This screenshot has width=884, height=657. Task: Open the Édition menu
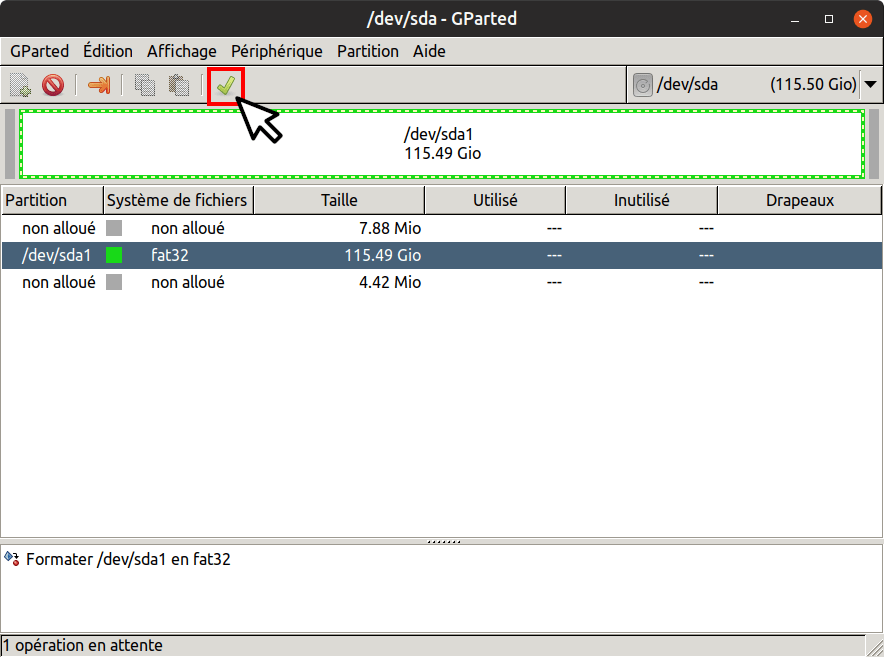[108, 51]
